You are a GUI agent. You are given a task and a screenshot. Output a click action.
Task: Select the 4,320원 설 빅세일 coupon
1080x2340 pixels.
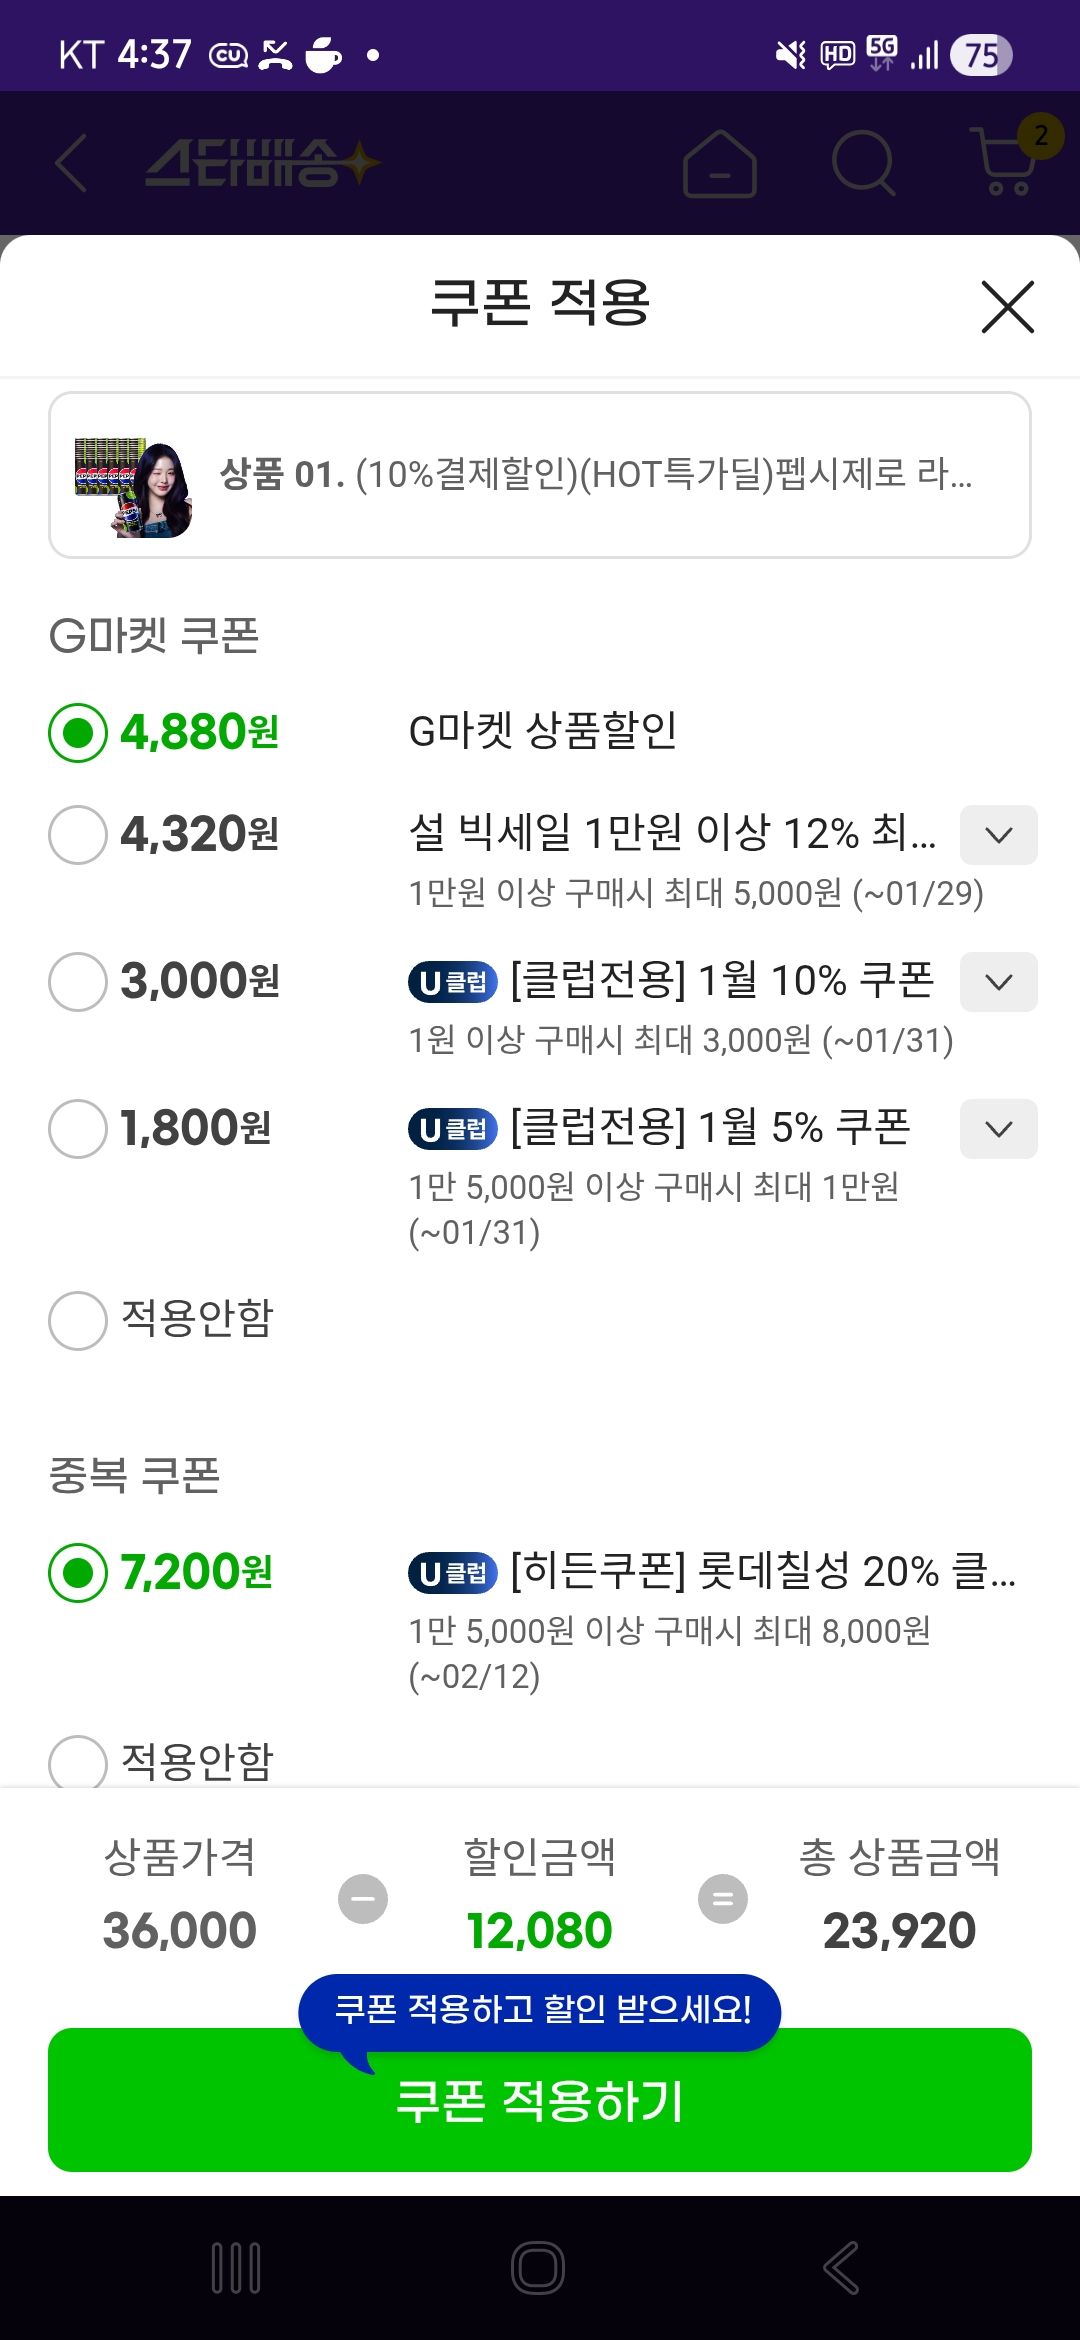click(x=78, y=835)
